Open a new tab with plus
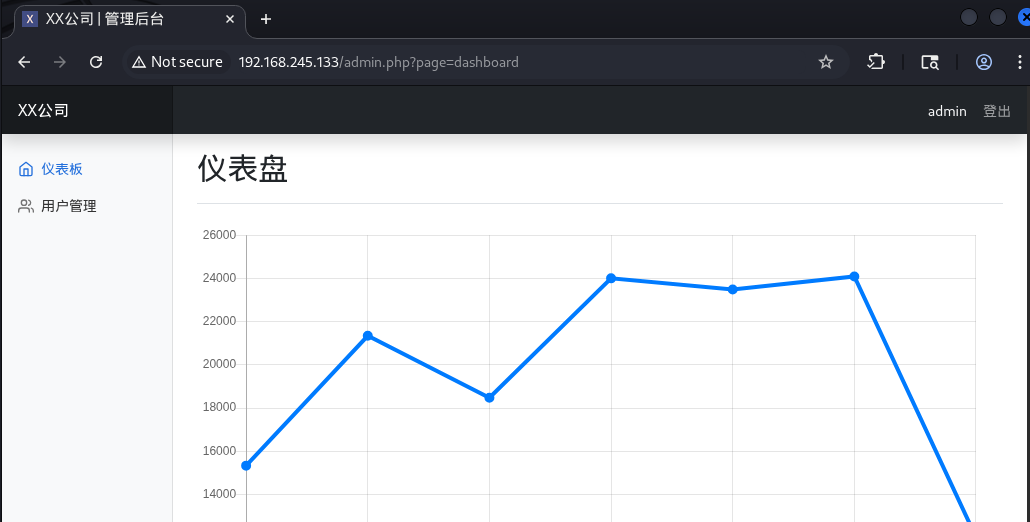1030x522 pixels. [265, 19]
